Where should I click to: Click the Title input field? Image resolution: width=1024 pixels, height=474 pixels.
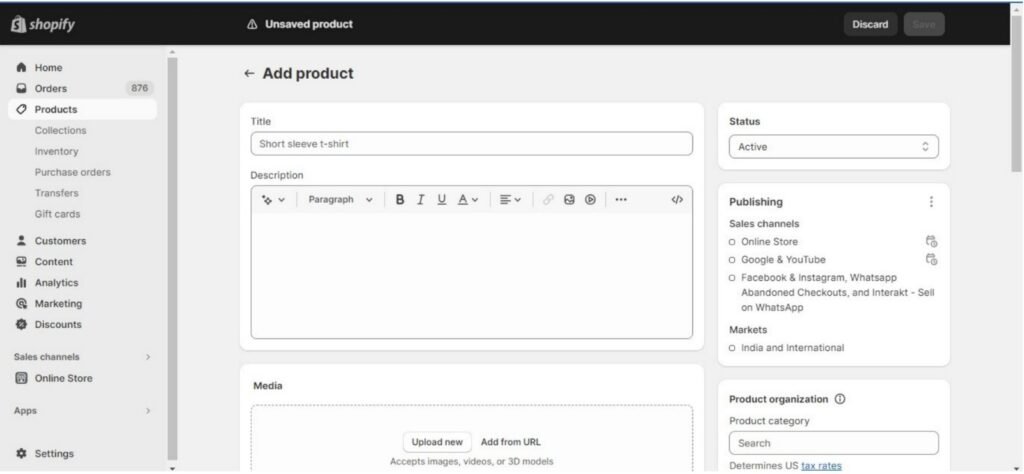click(x=472, y=144)
